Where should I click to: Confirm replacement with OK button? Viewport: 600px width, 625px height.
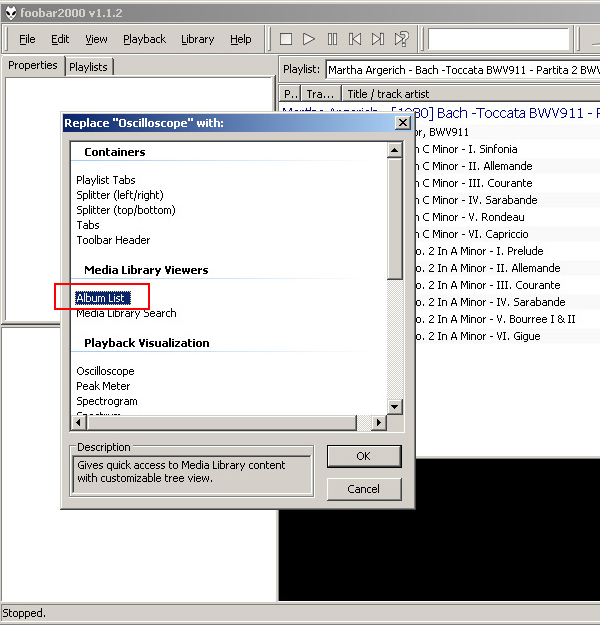point(364,456)
